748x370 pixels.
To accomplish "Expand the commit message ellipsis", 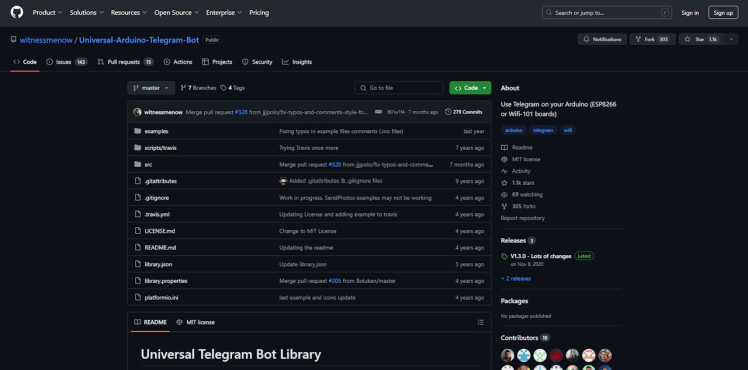I will 378,112.
